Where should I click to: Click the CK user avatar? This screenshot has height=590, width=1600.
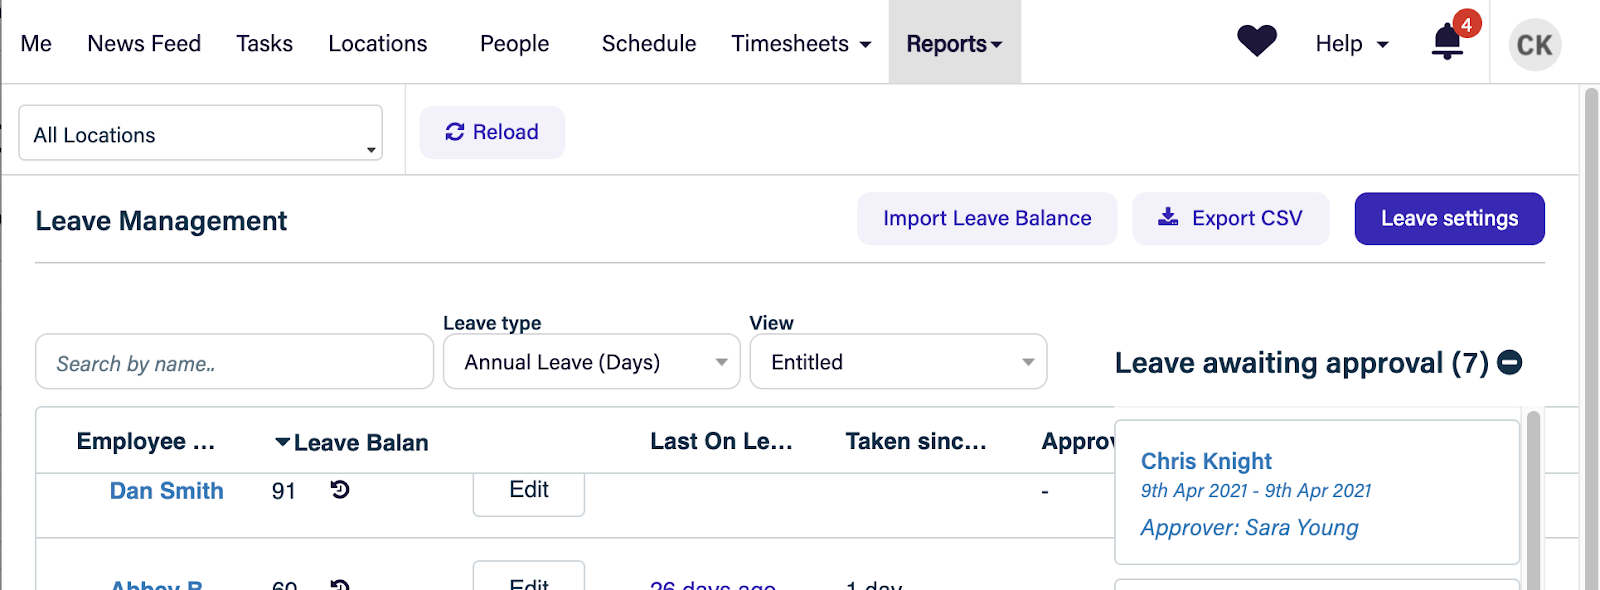click(x=1534, y=45)
